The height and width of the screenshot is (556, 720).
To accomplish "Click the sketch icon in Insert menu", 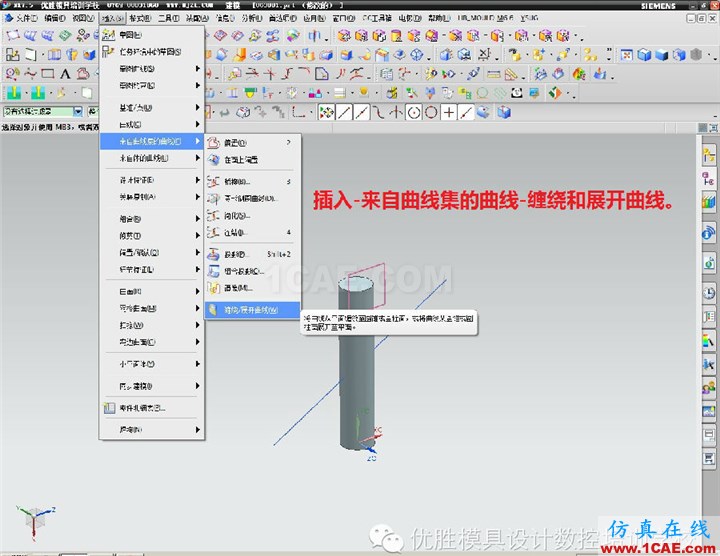I will pyautogui.click(x=108, y=35).
